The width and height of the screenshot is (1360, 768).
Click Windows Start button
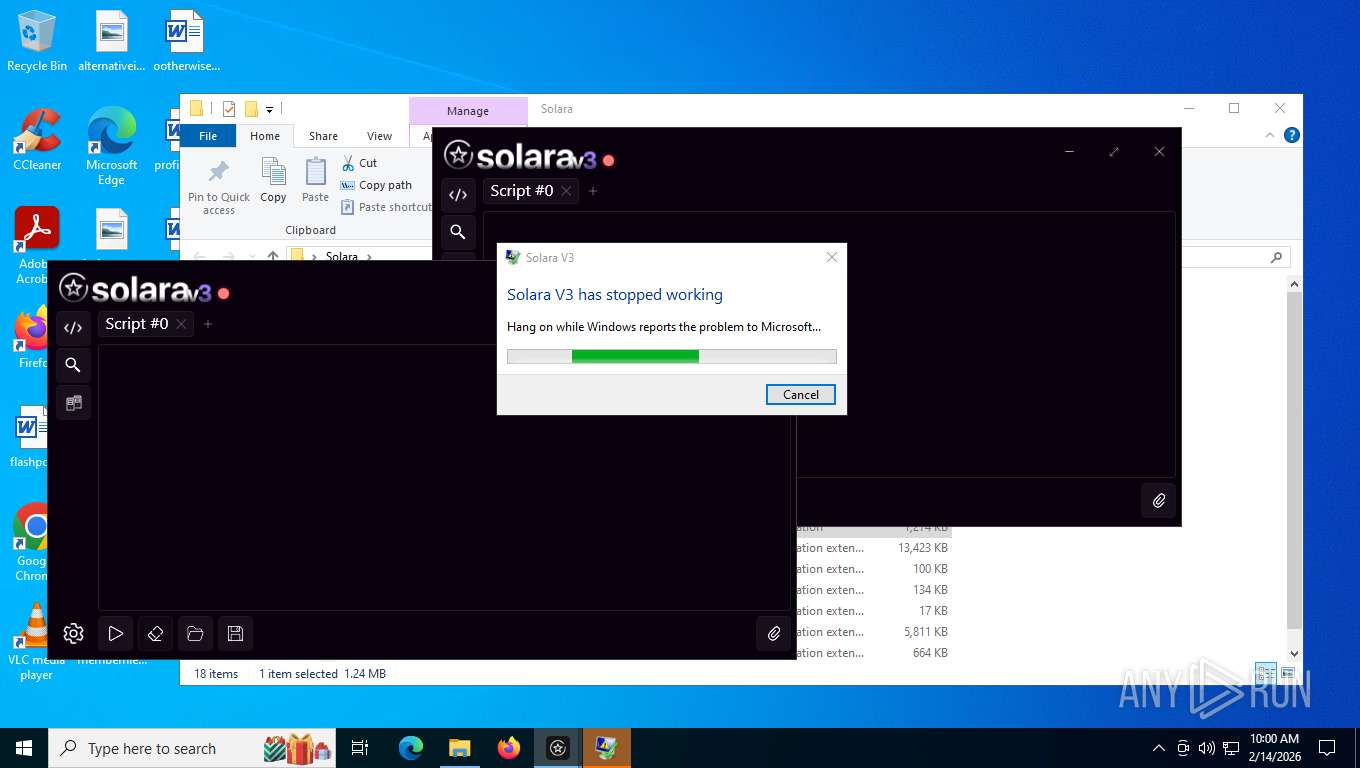[x=24, y=747]
